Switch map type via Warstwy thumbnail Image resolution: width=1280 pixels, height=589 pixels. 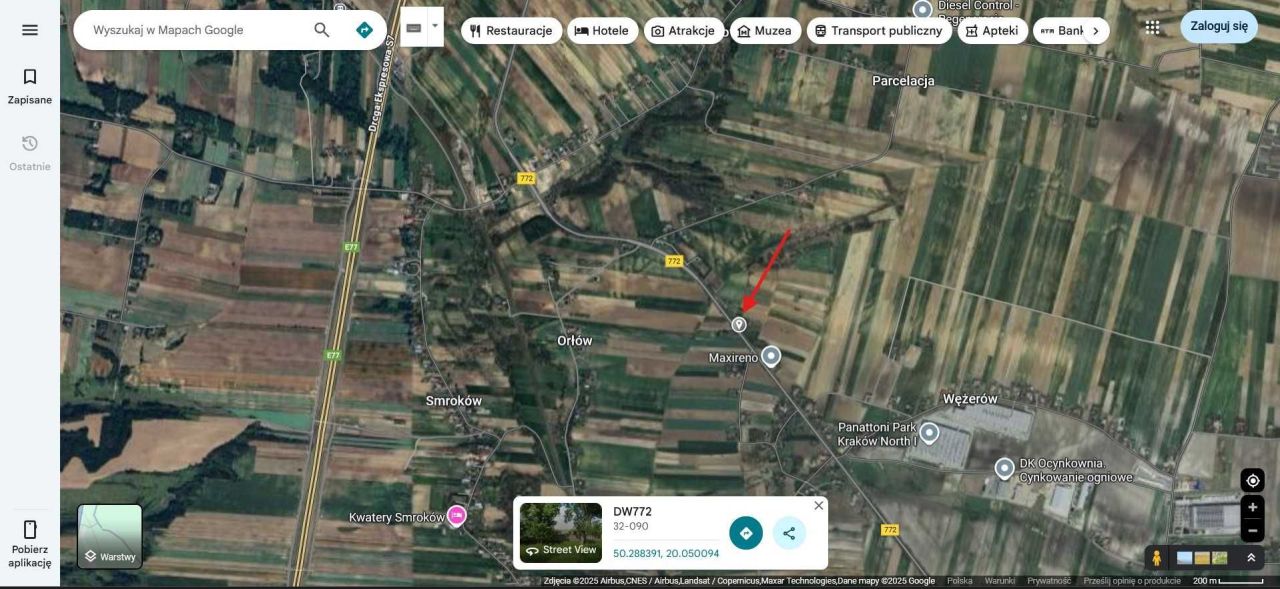pos(110,536)
